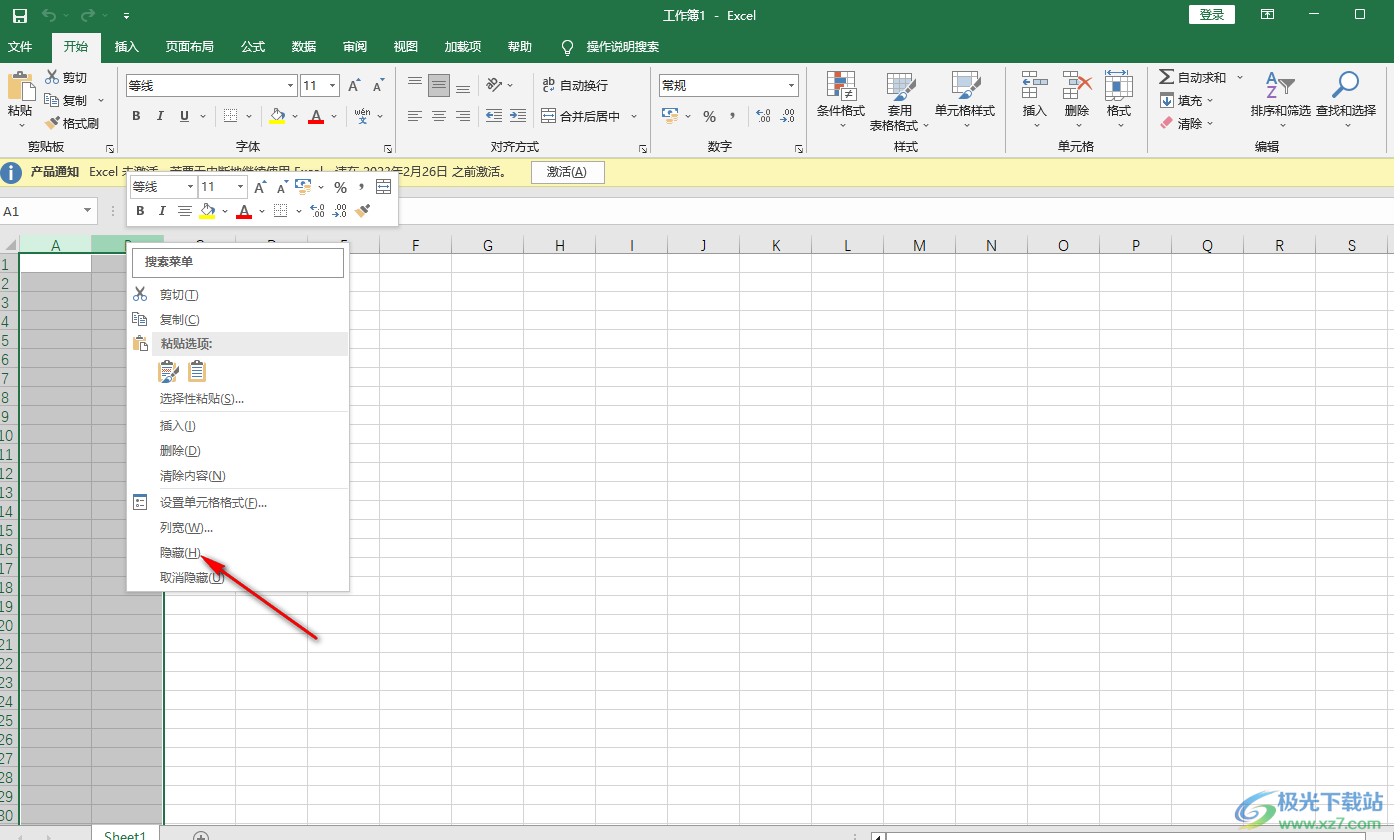This screenshot has height=840, width=1394.
Task: Open the font group dialog launcher
Action: pos(387,148)
